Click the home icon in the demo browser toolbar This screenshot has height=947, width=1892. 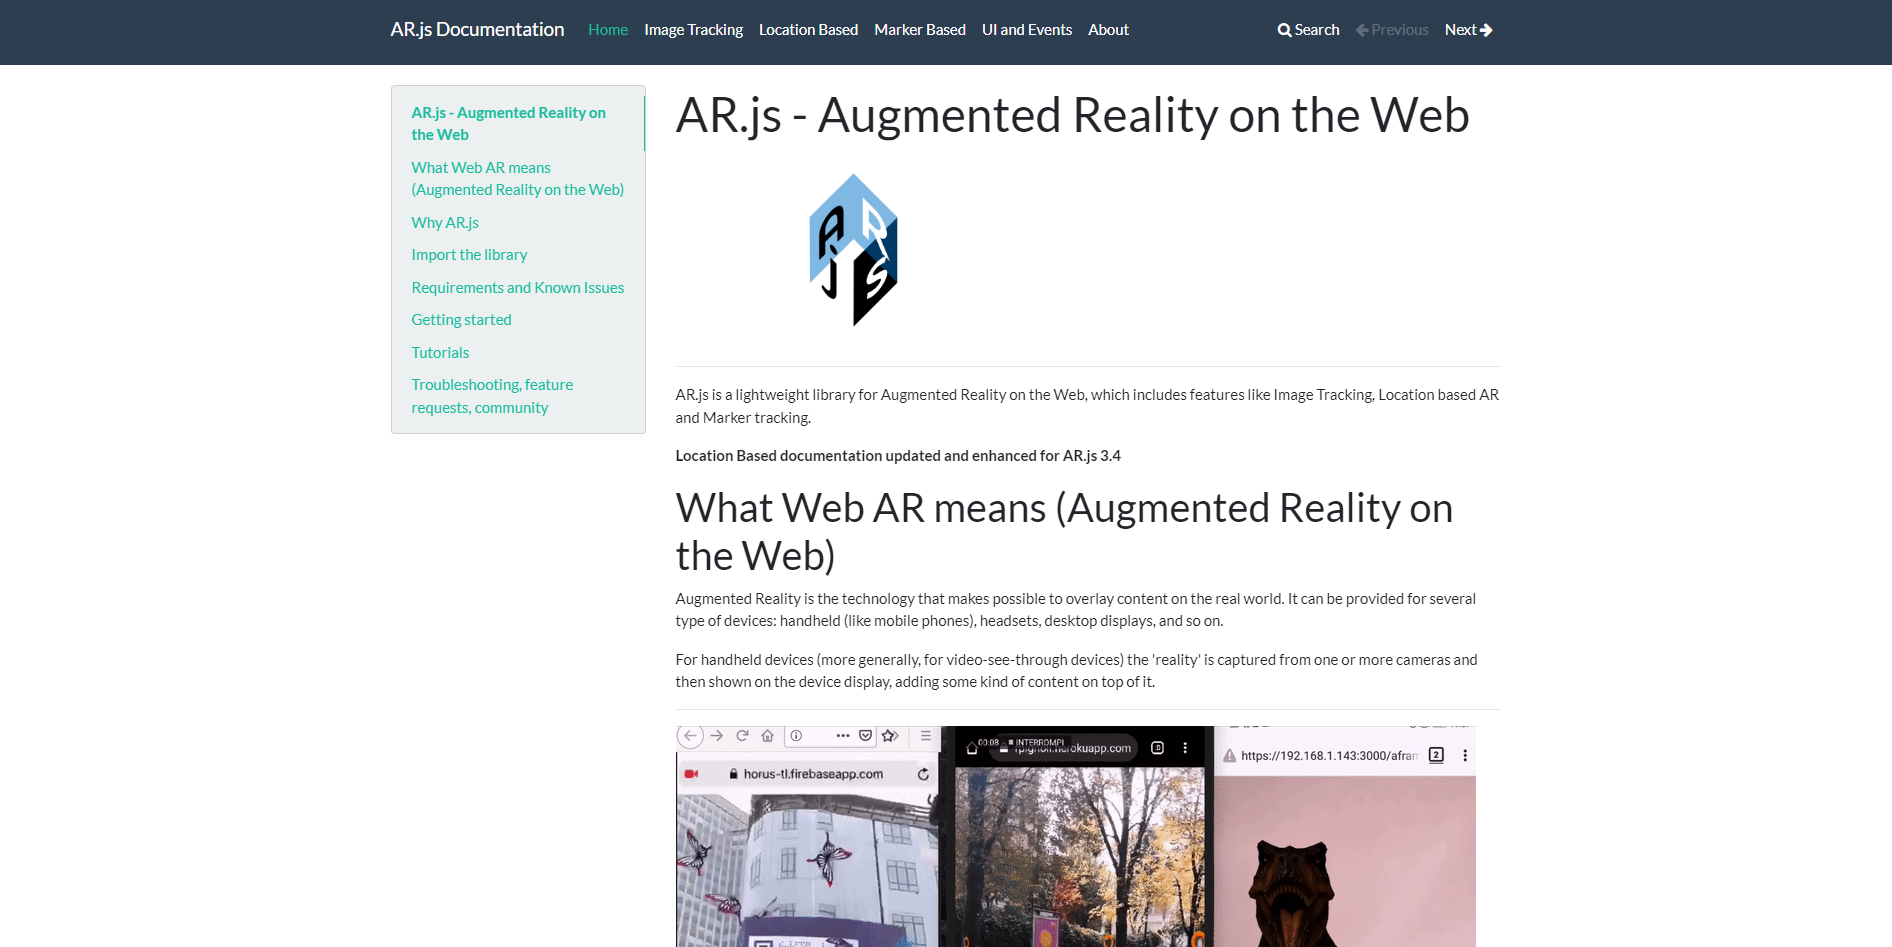pyautogui.click(x=767, y=736)
